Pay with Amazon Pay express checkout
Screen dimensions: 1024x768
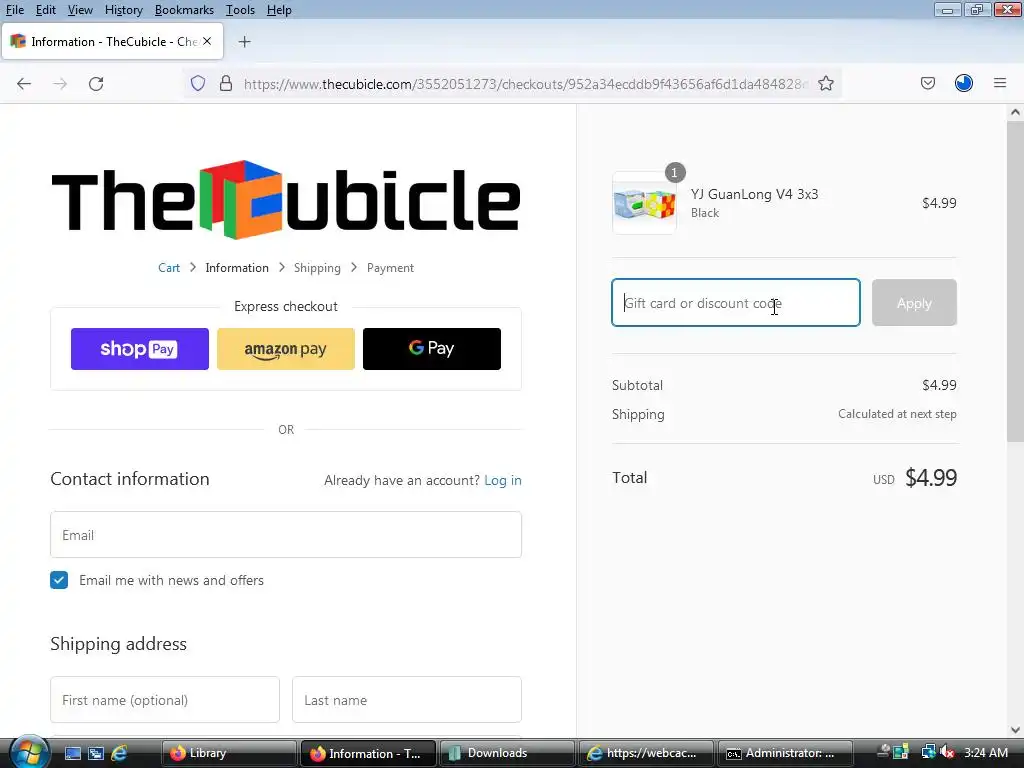click(286, 349)
